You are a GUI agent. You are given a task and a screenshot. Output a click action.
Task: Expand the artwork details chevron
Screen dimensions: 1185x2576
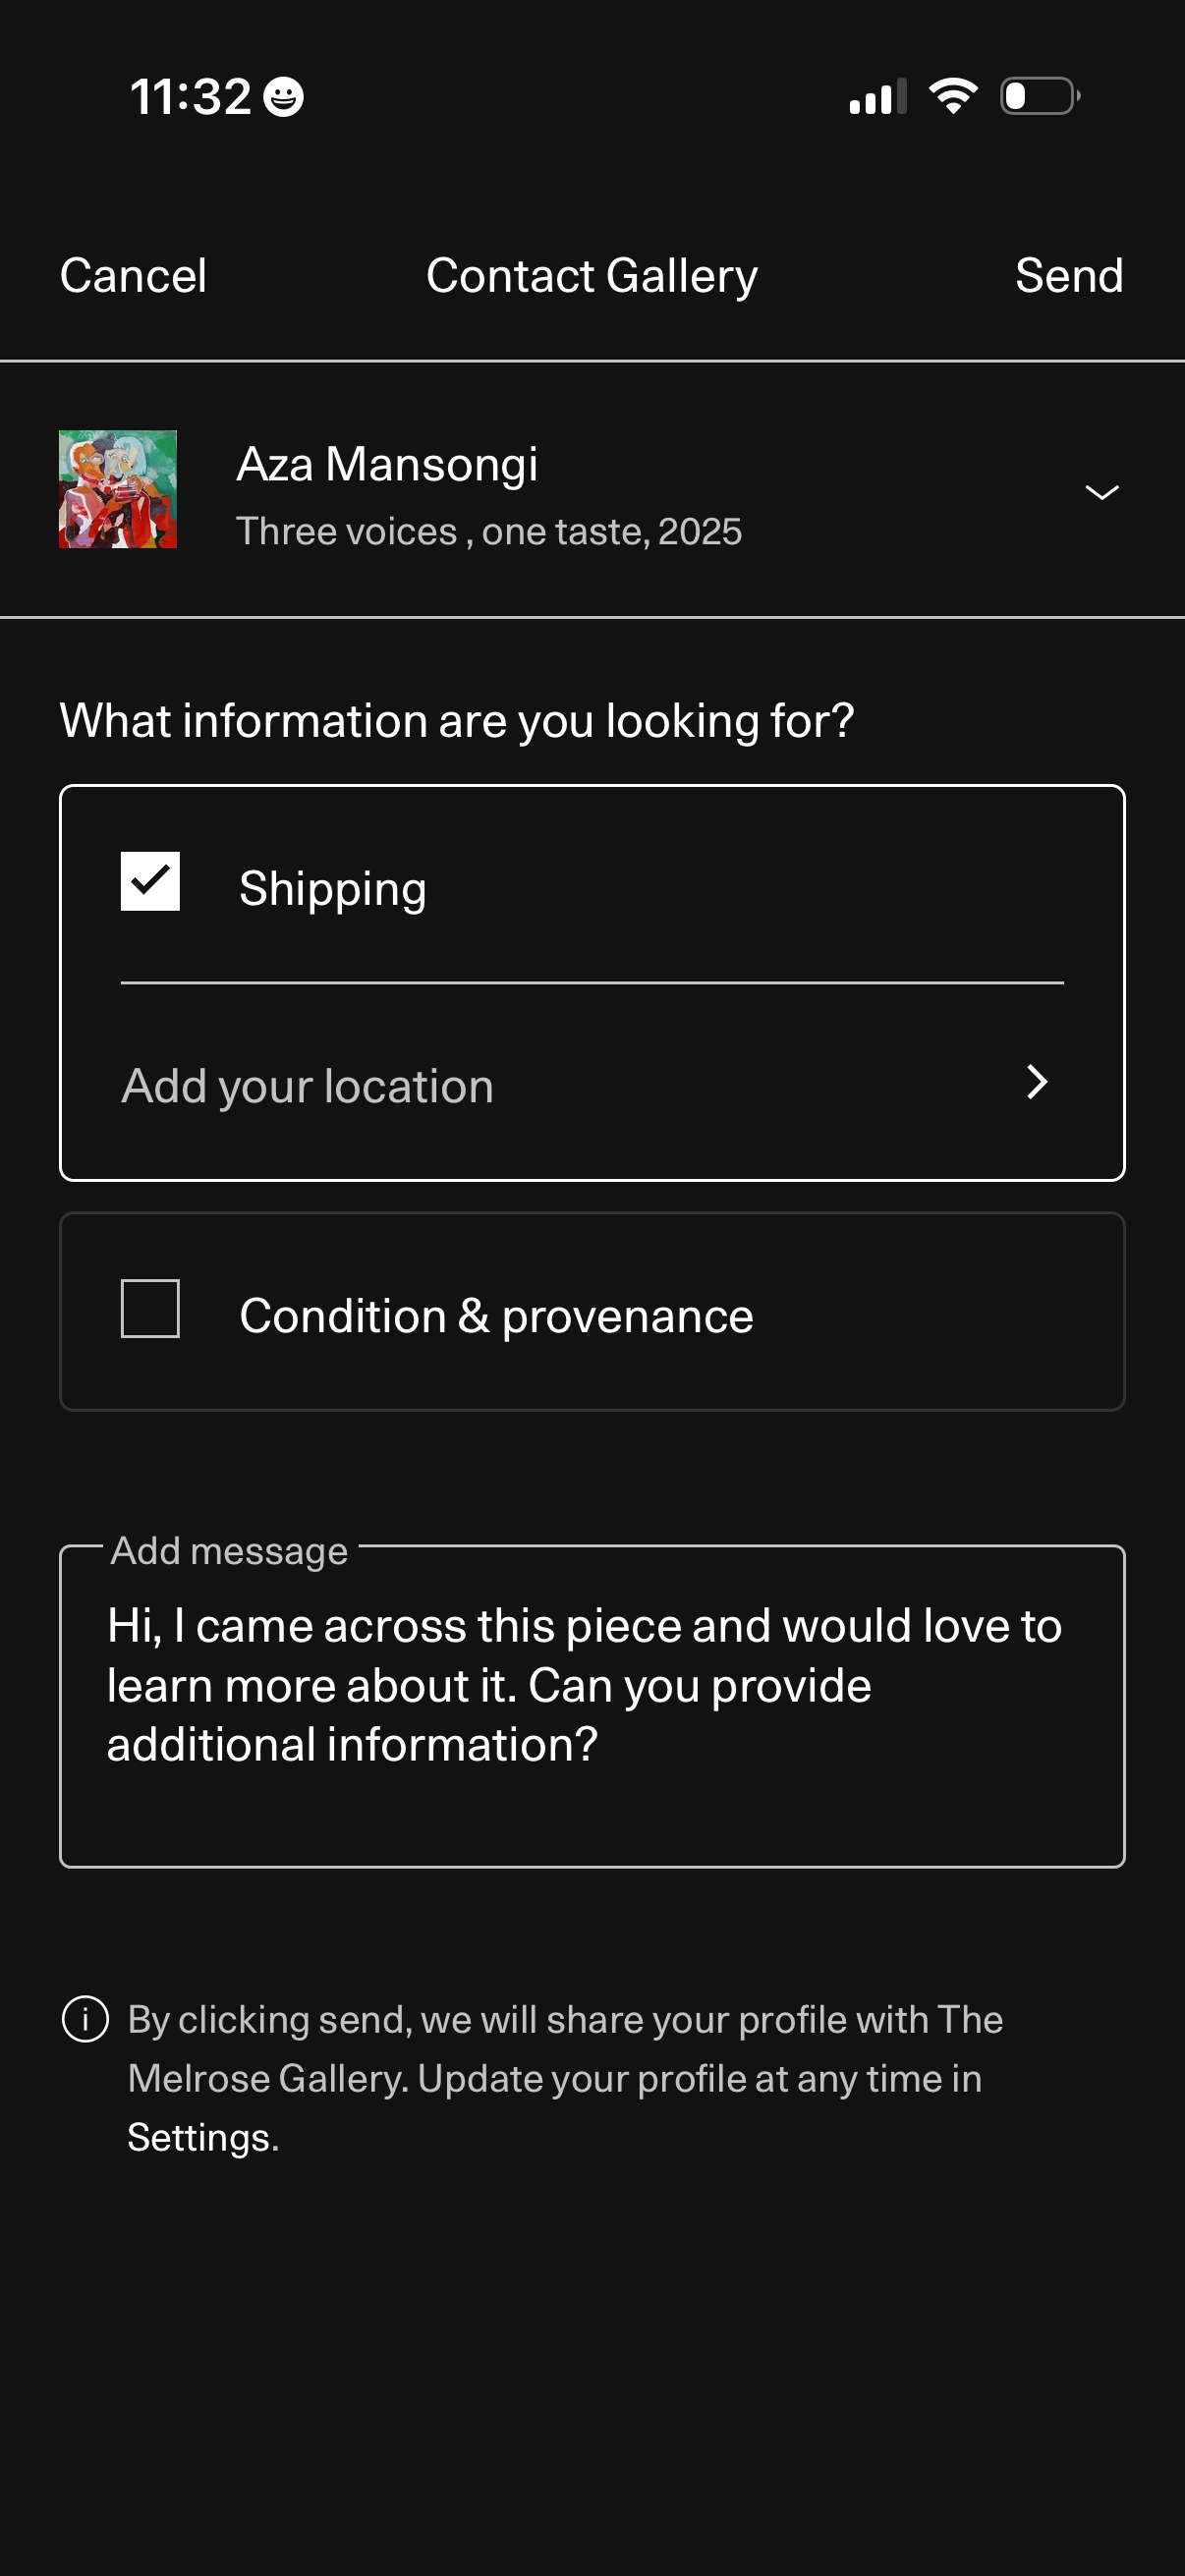pos(1101,492)
